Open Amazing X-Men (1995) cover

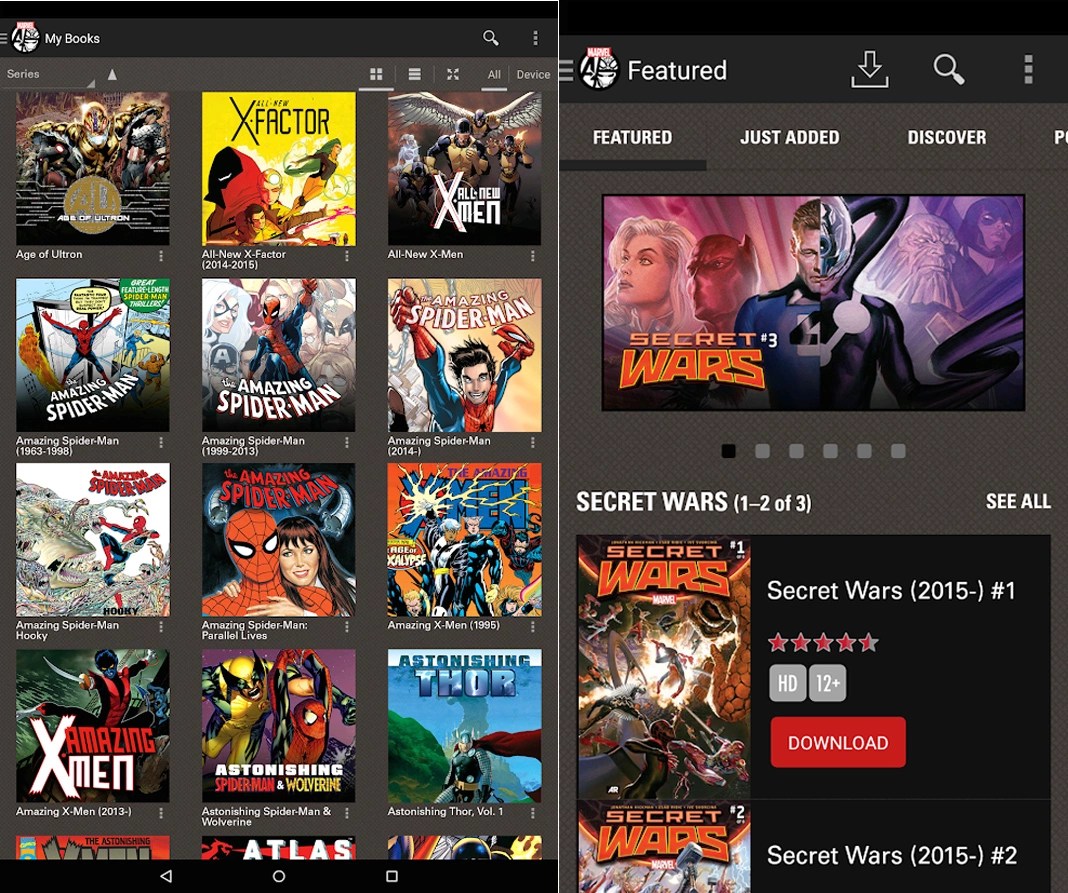pos(465,540)
